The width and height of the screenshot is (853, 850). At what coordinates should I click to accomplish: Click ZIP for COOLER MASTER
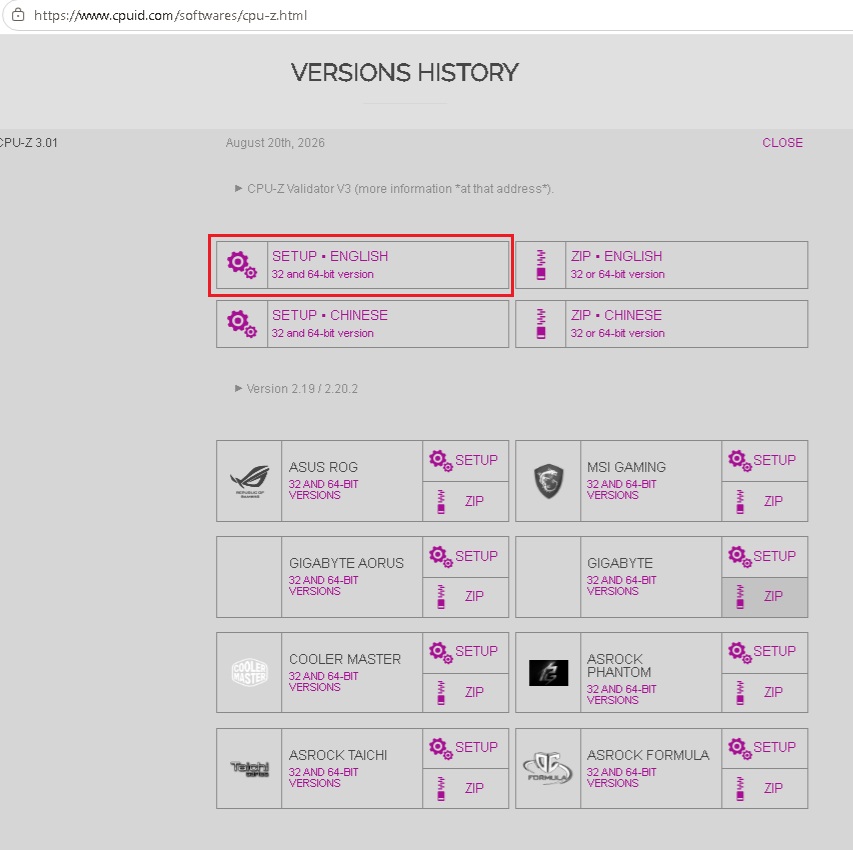click(466, 693)
